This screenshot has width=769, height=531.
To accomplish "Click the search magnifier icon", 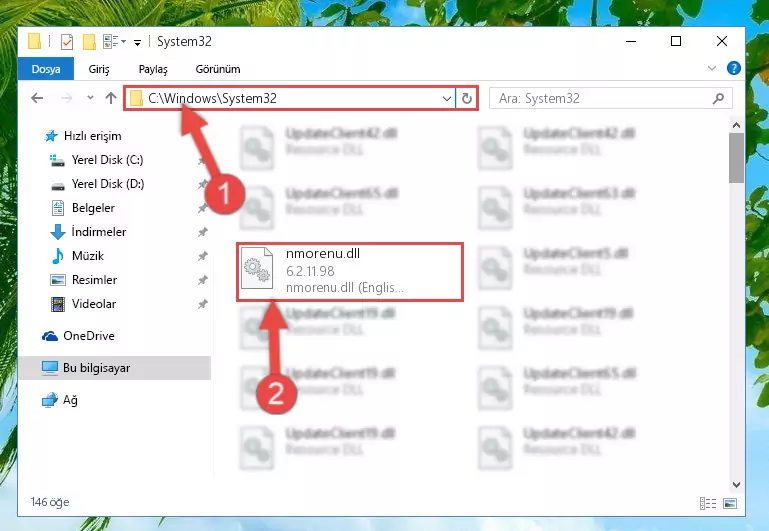I will point(718,99).
